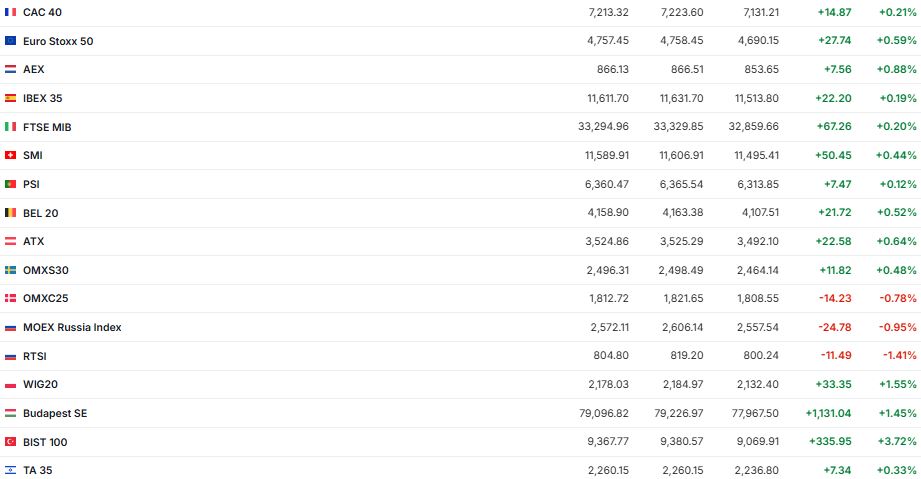Click the Belgium flag beside BEL 20

pos(10,213)
